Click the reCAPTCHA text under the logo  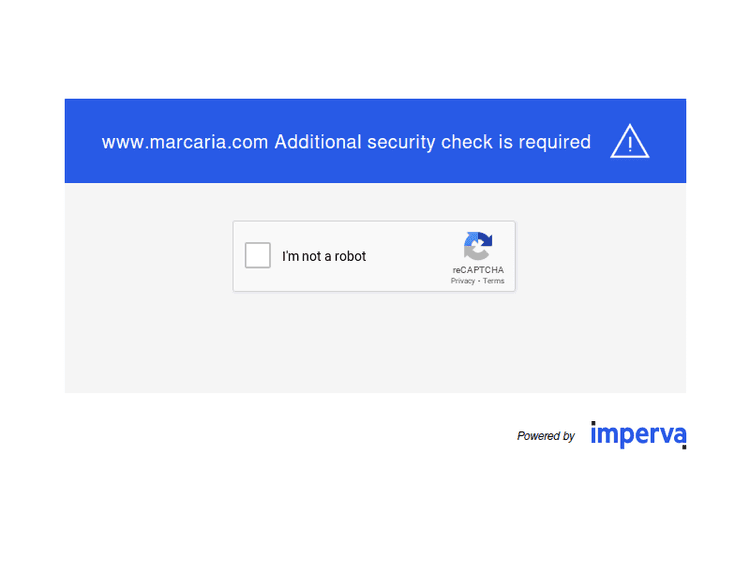(478, 270)
